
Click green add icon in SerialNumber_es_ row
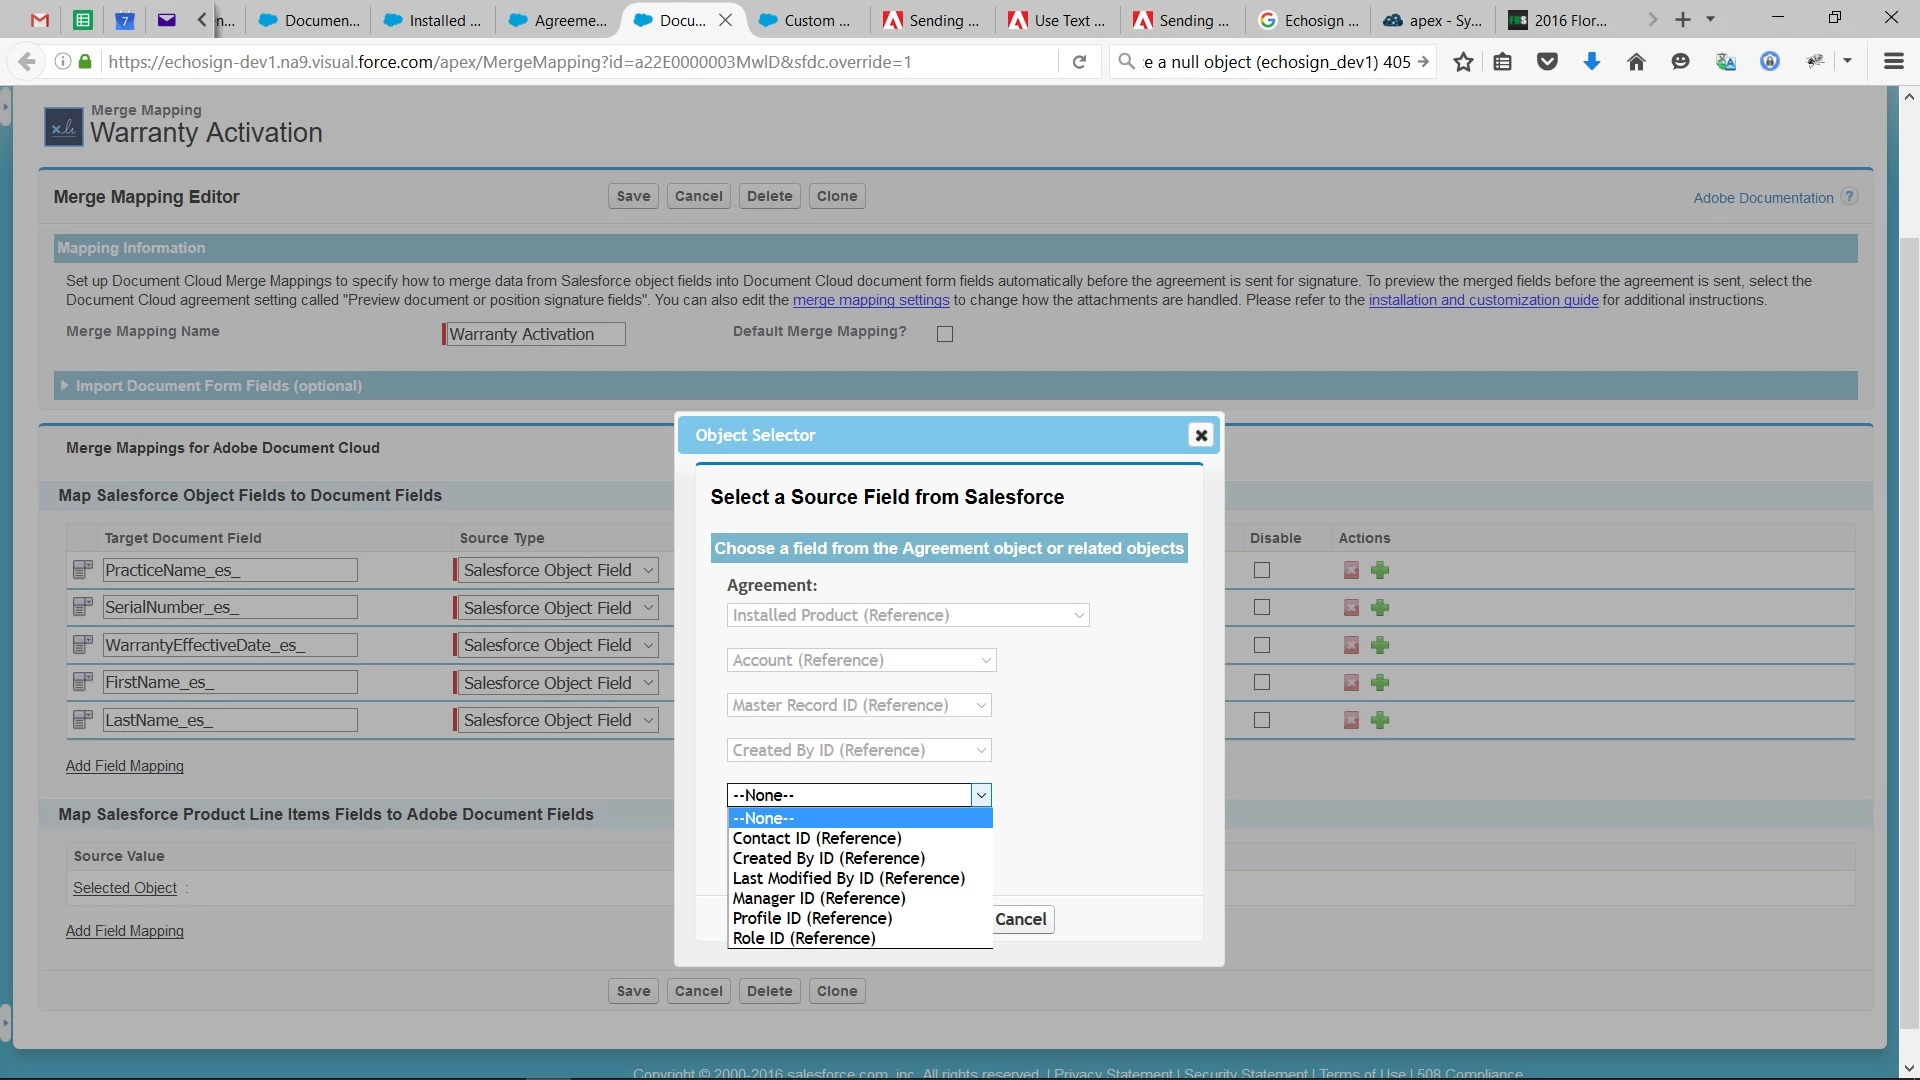point(1380,608)
